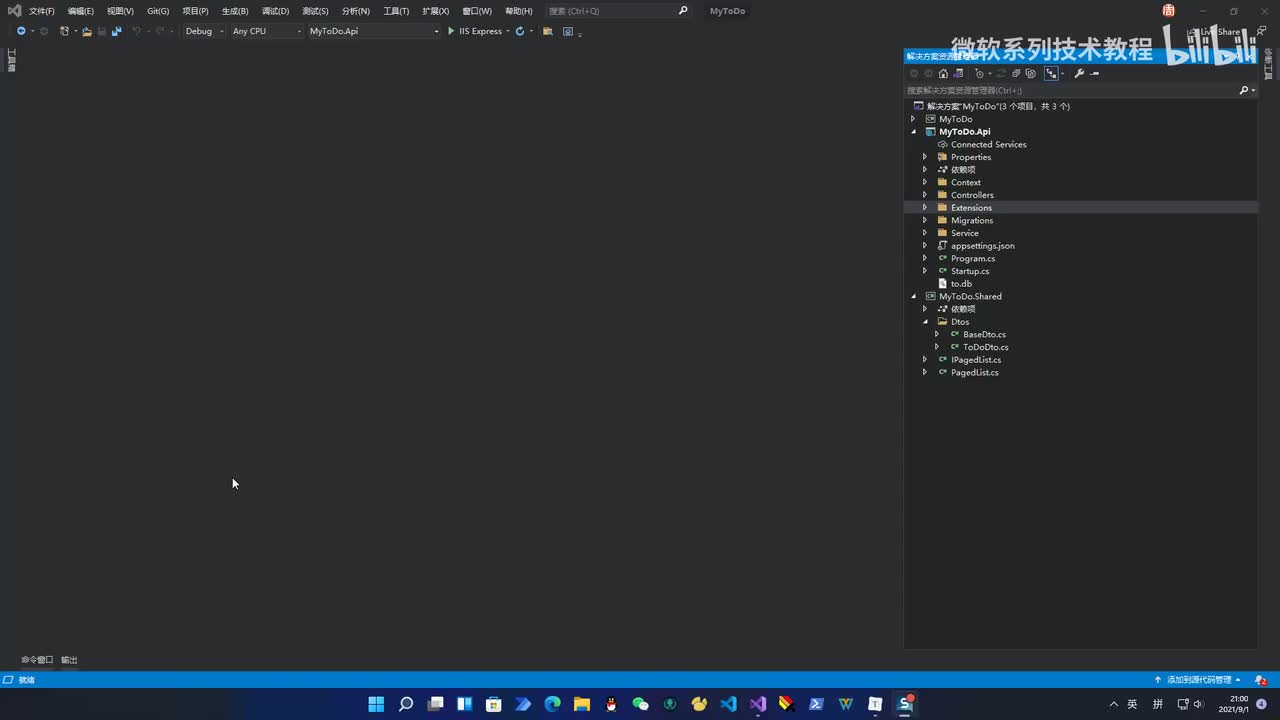Collapse all items in Solution Explorer
Viewport: 1280px width, 720px height.
pos(1016,73)
